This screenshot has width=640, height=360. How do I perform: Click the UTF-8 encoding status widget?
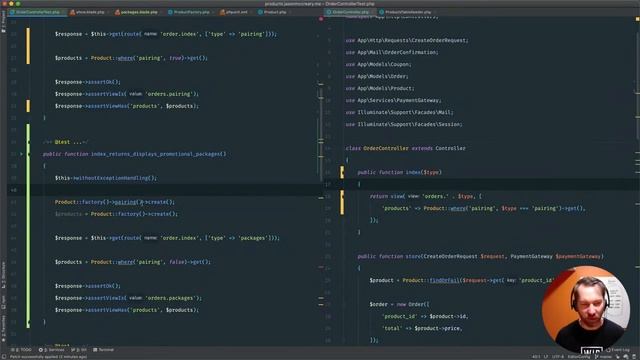[558, 357]
